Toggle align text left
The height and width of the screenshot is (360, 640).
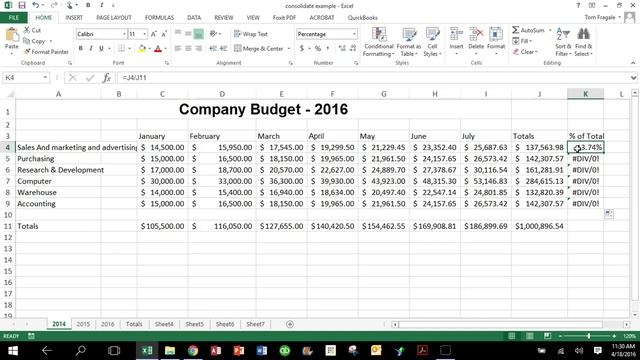click(178, 49)
